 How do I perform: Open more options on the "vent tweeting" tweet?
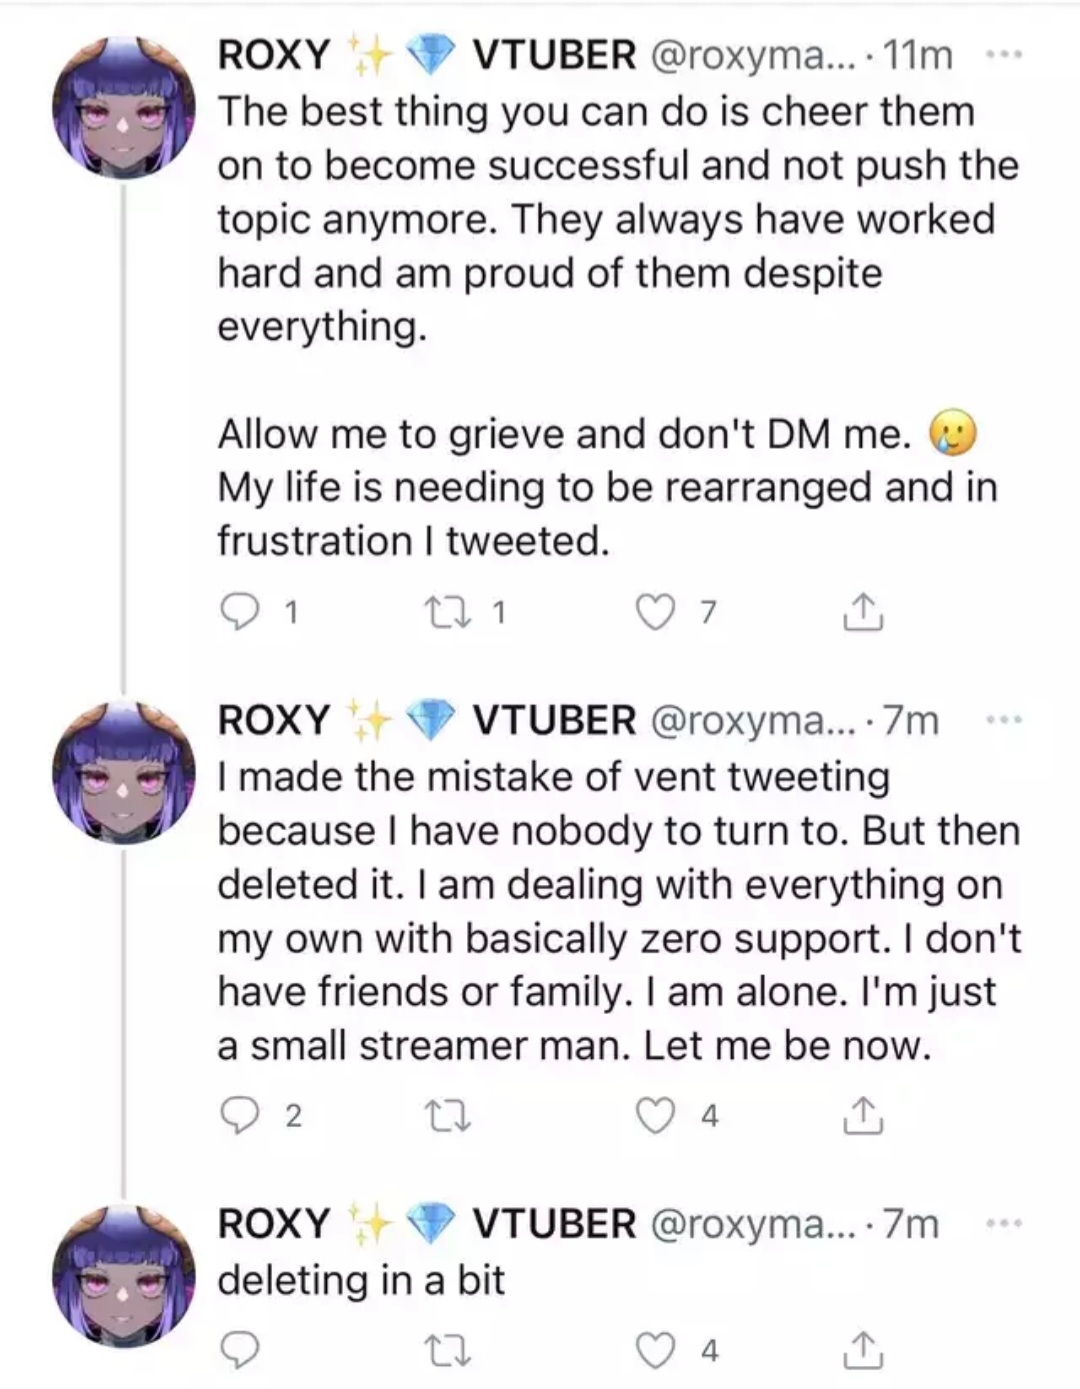point(1003,720)
